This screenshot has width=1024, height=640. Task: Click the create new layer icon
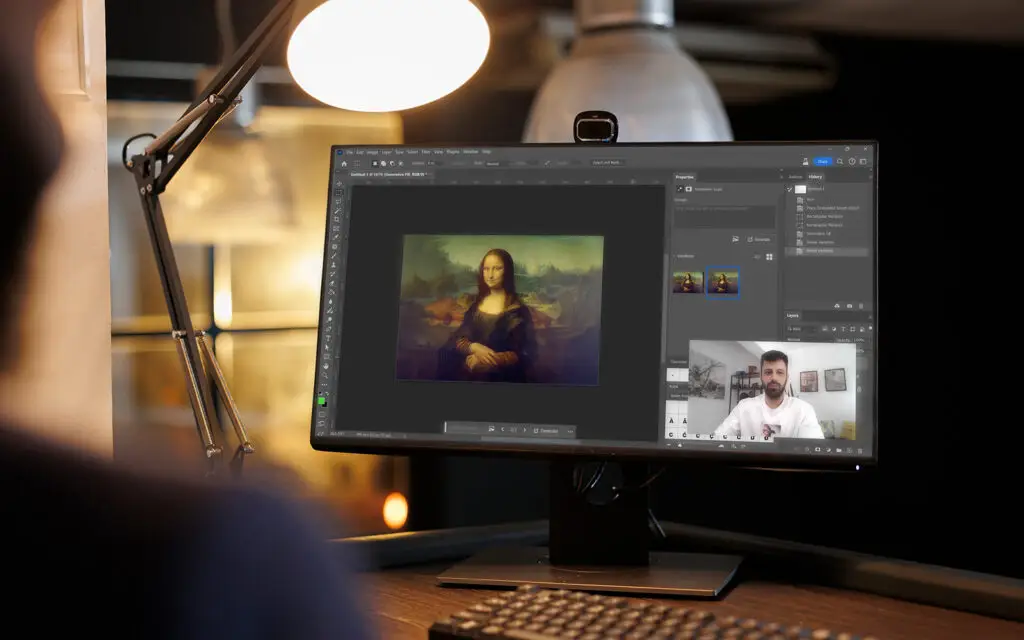point(849,450)
